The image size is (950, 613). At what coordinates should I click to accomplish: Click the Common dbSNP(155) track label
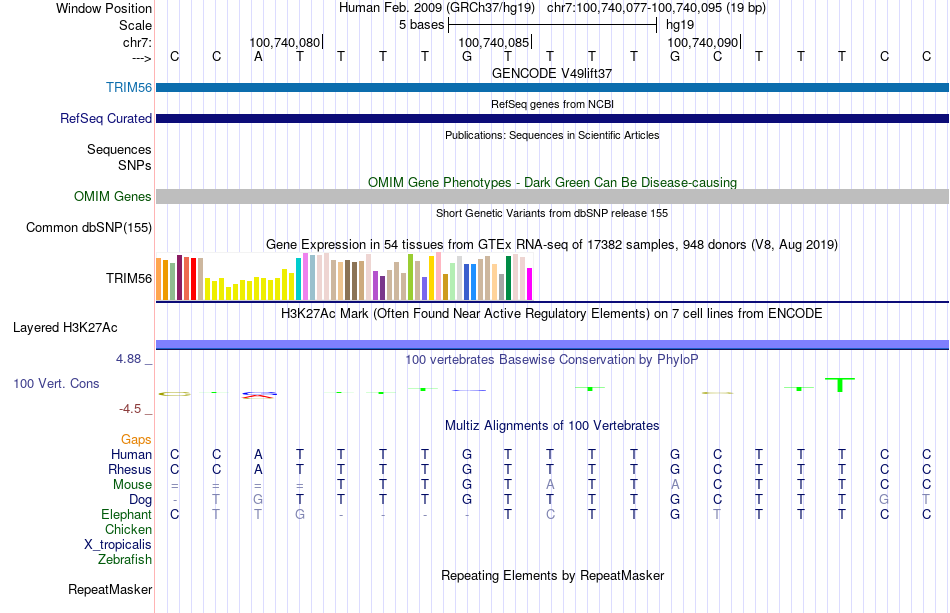89,228
